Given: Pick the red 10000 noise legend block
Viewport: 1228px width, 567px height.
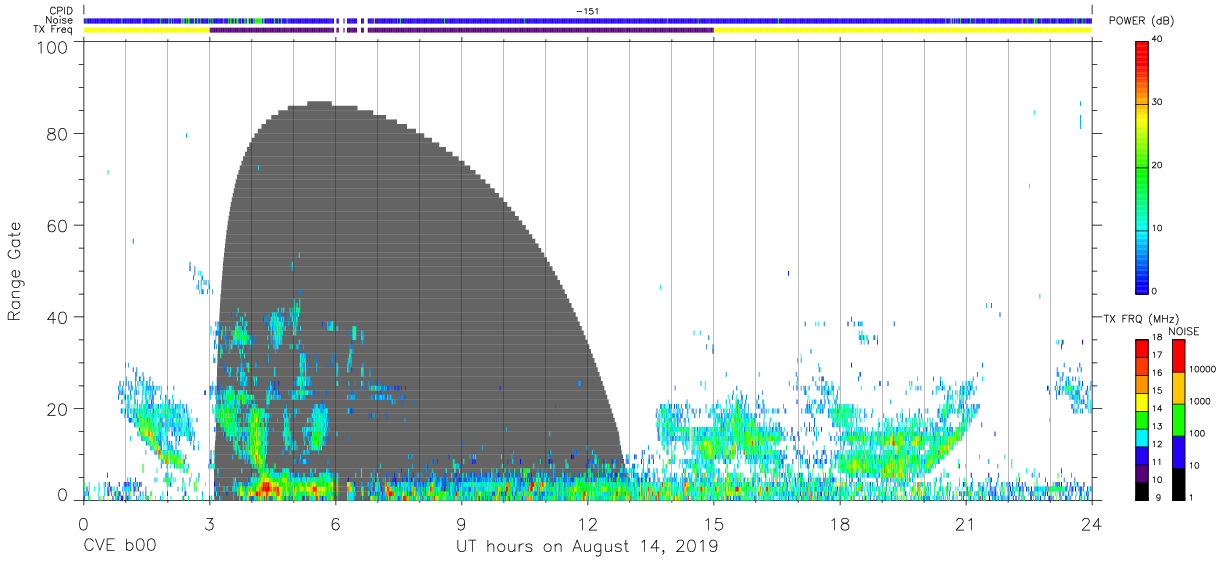Looking at the screenshot, I should [x=1178, y=356].
